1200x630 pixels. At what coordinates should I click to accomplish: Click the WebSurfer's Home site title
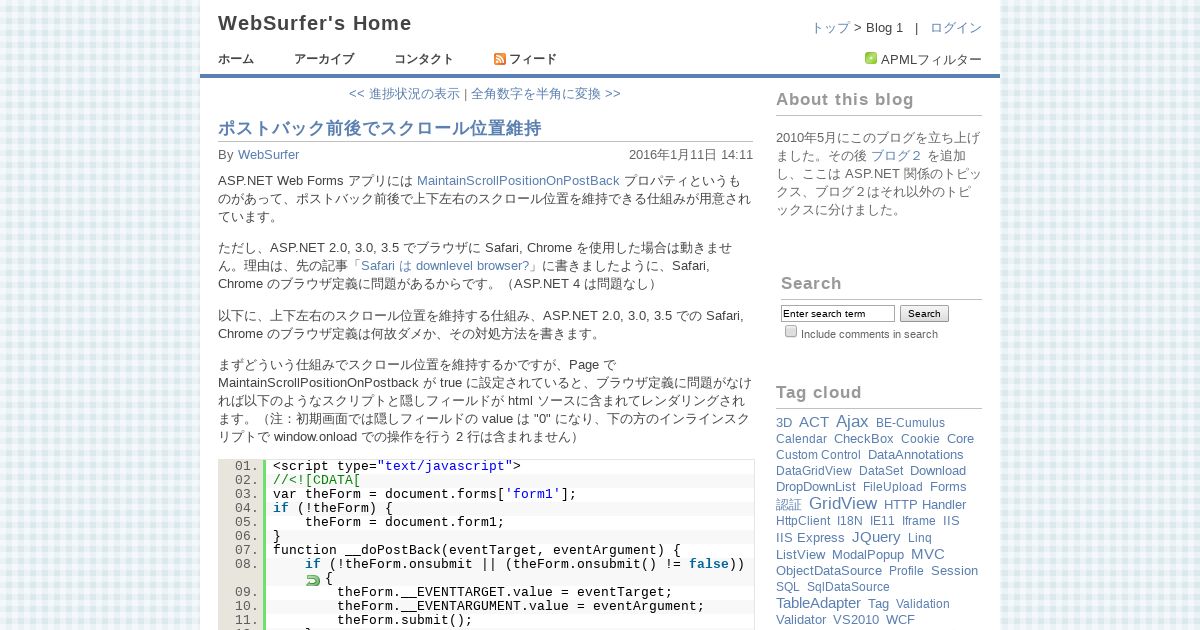pyautogui.click(x=315, y=23)
